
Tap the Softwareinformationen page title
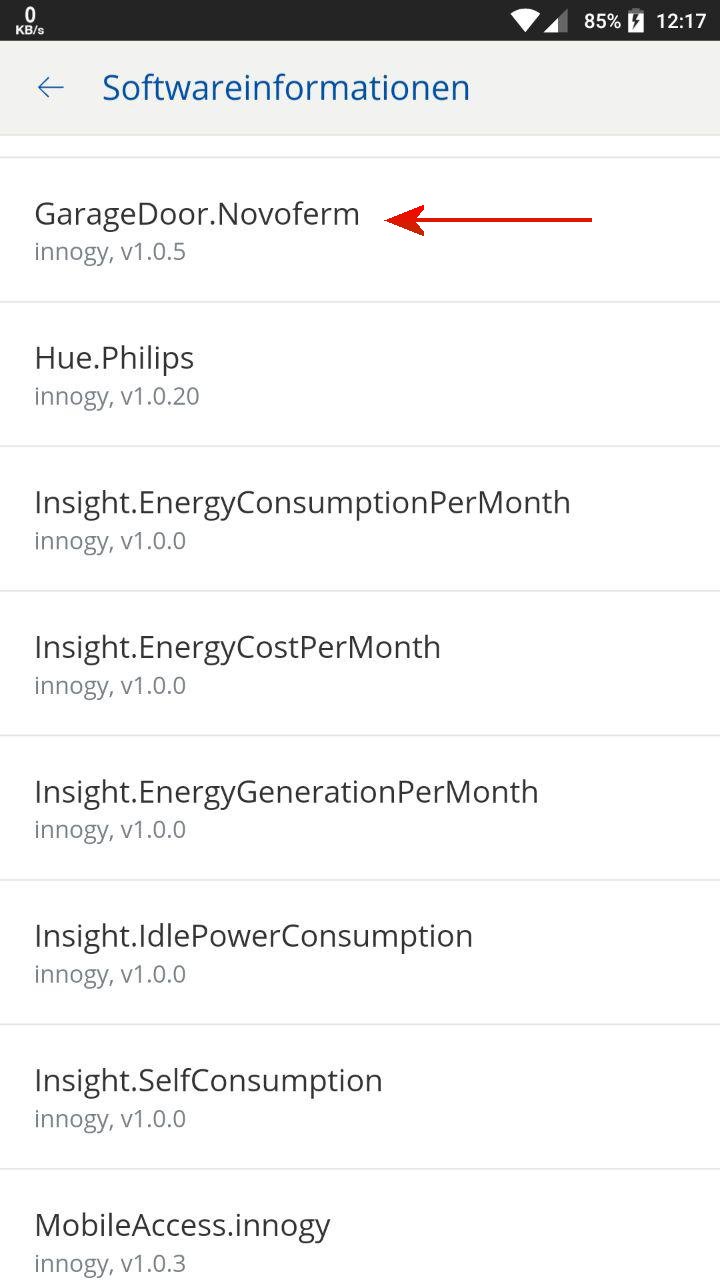coord(286,88)
